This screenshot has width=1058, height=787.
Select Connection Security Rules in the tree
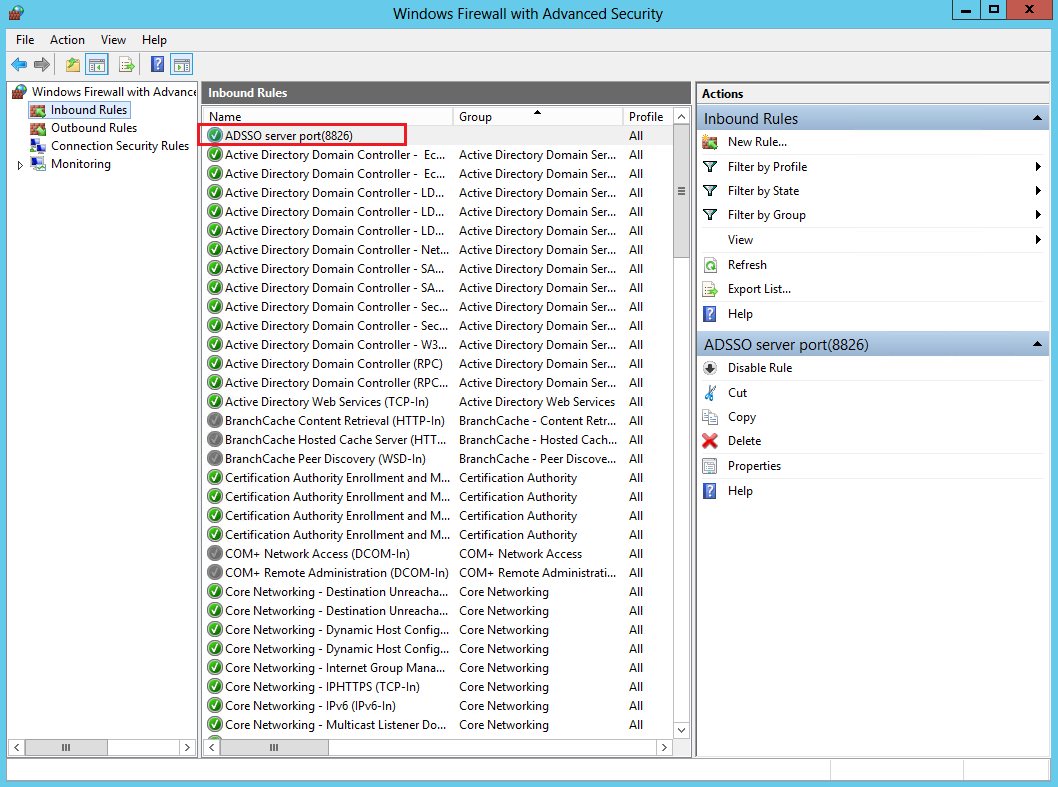pos(120,146)
